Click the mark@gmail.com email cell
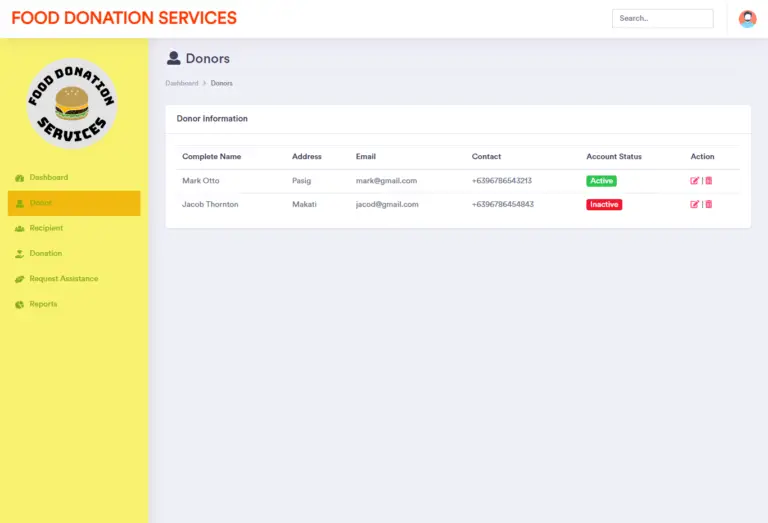Viewport: 768px width, 523px height. coord(386,181)
